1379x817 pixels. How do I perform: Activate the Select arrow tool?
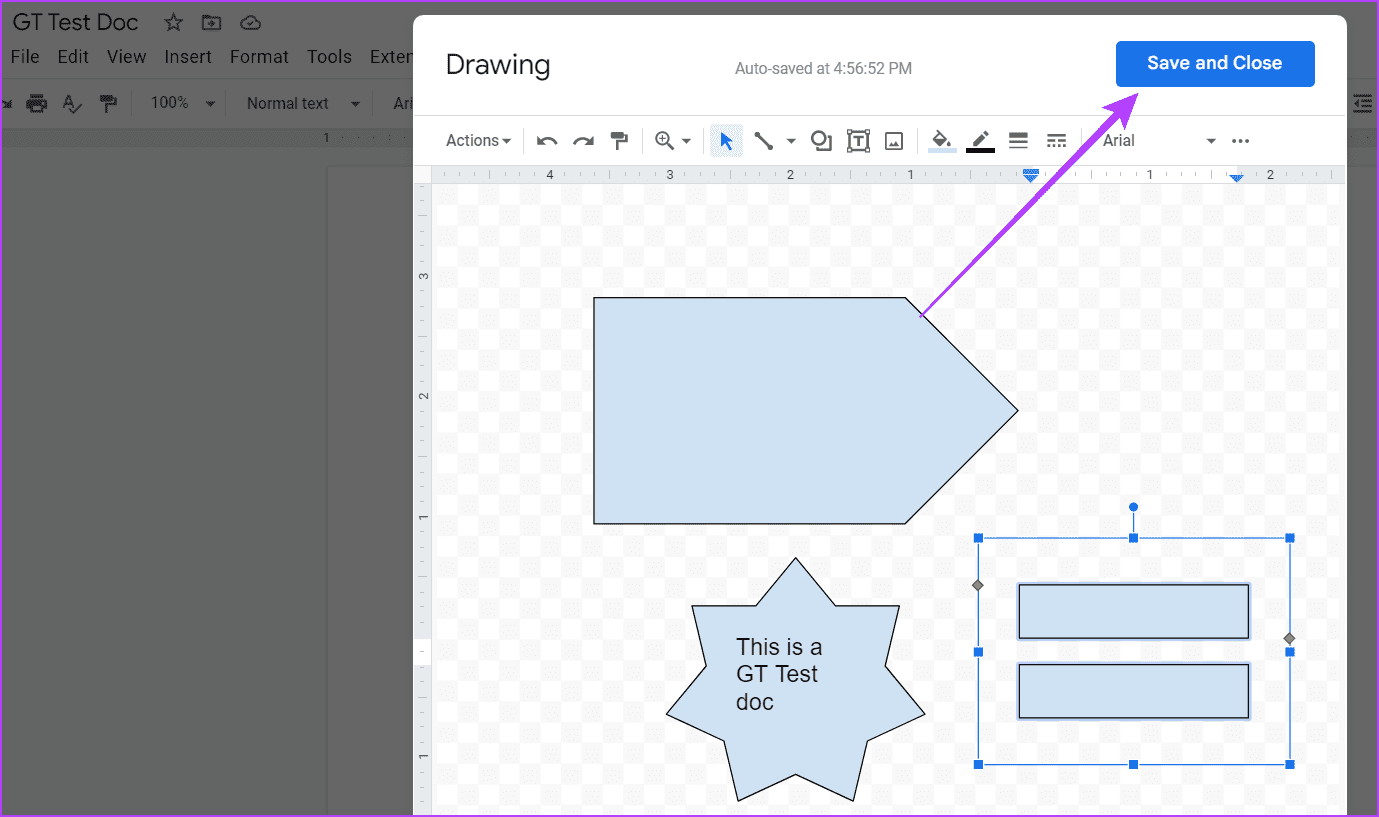726,141
